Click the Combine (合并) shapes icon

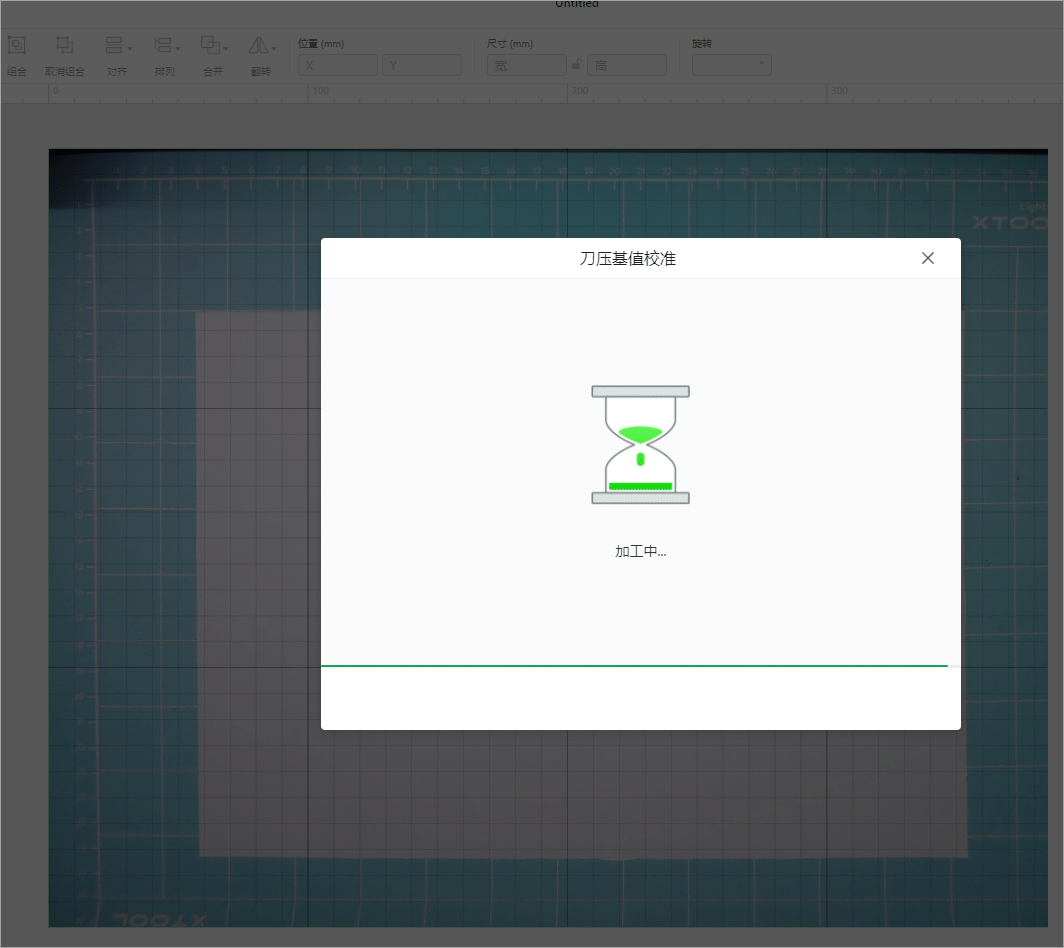point(210,45)
